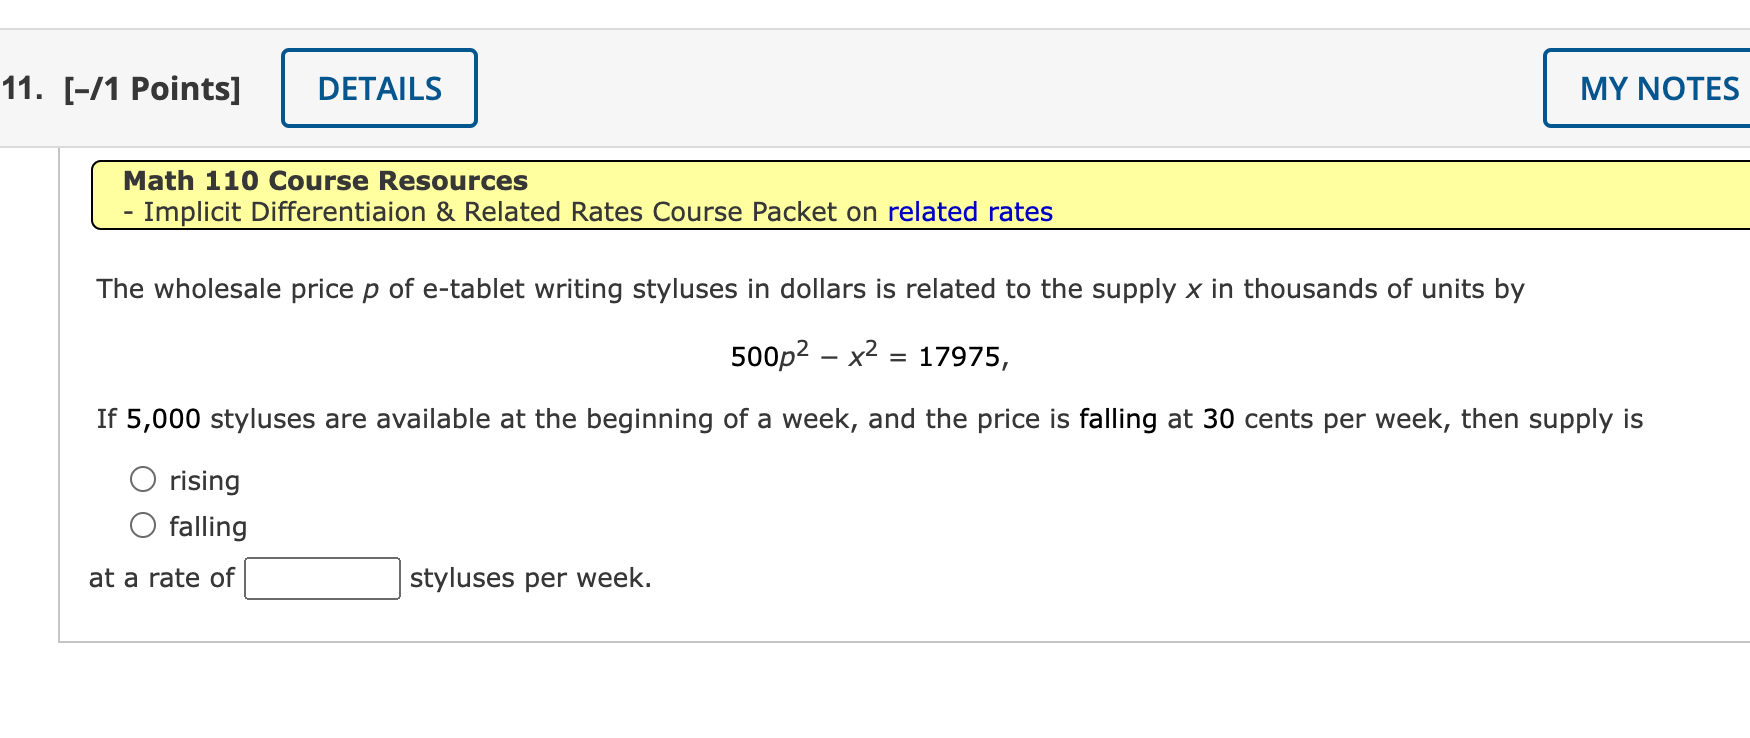Open the related rates course packet link

968,212
